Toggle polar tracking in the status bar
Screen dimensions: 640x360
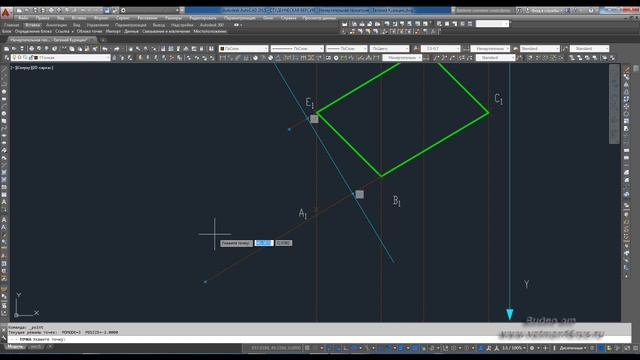click(354, 348)
